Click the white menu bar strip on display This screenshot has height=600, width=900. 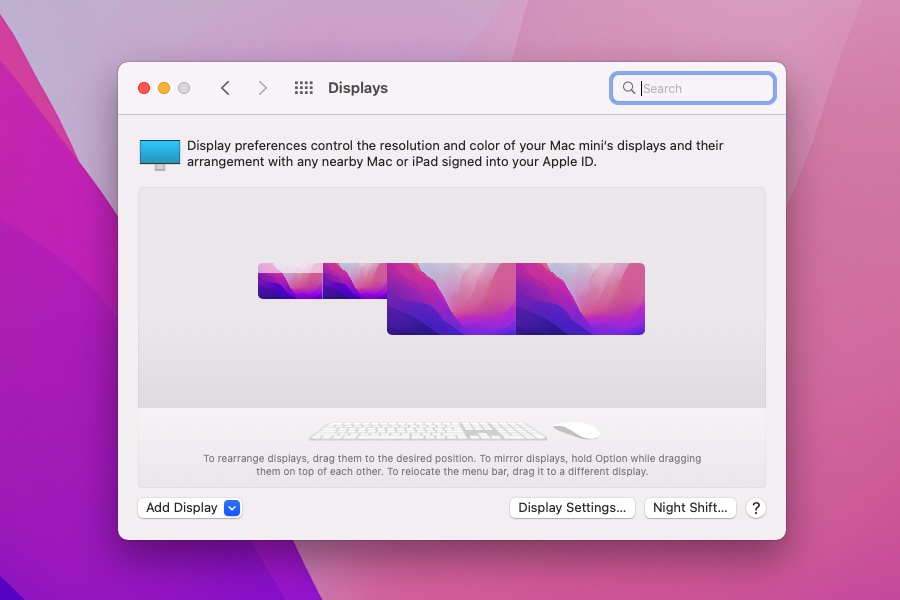290,268
